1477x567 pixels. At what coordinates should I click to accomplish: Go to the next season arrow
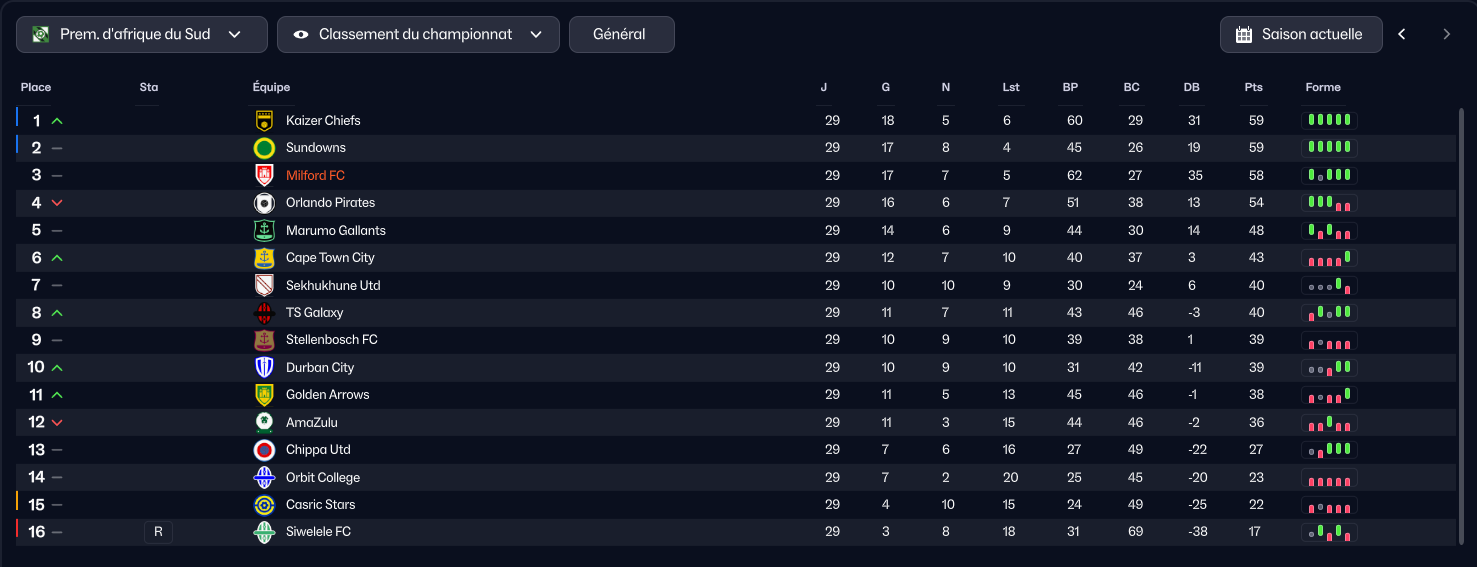pyautogui.click(x=1446, y=34)
